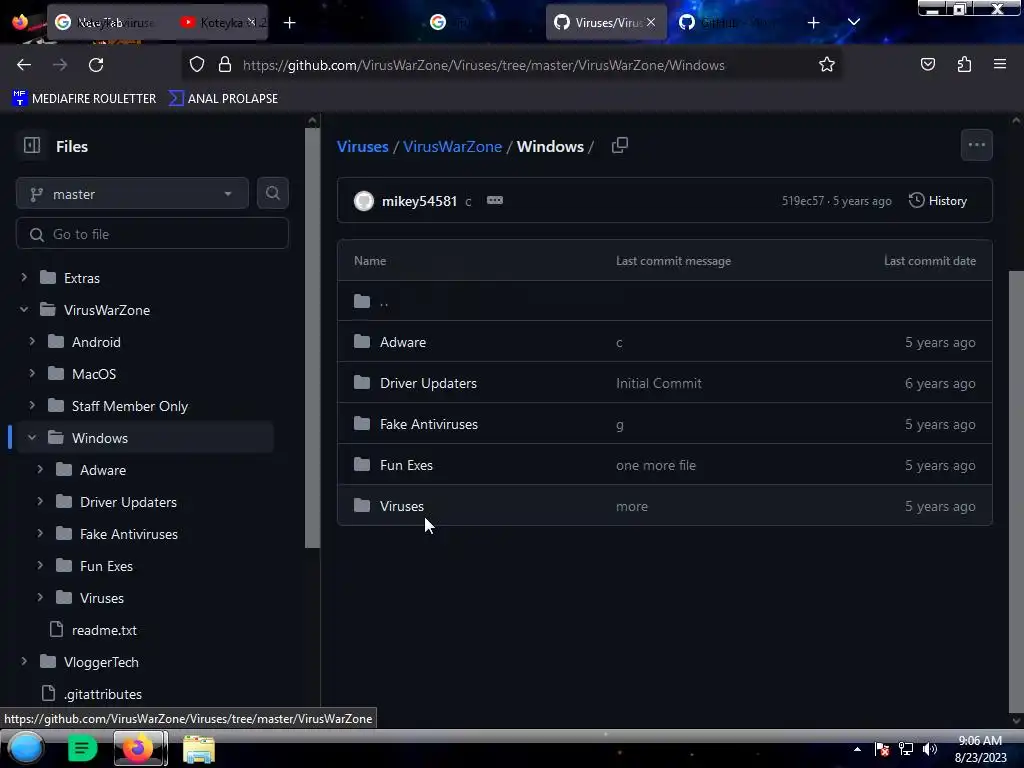Expand the Staff Member Only folder chevron

tap(32, 406)
